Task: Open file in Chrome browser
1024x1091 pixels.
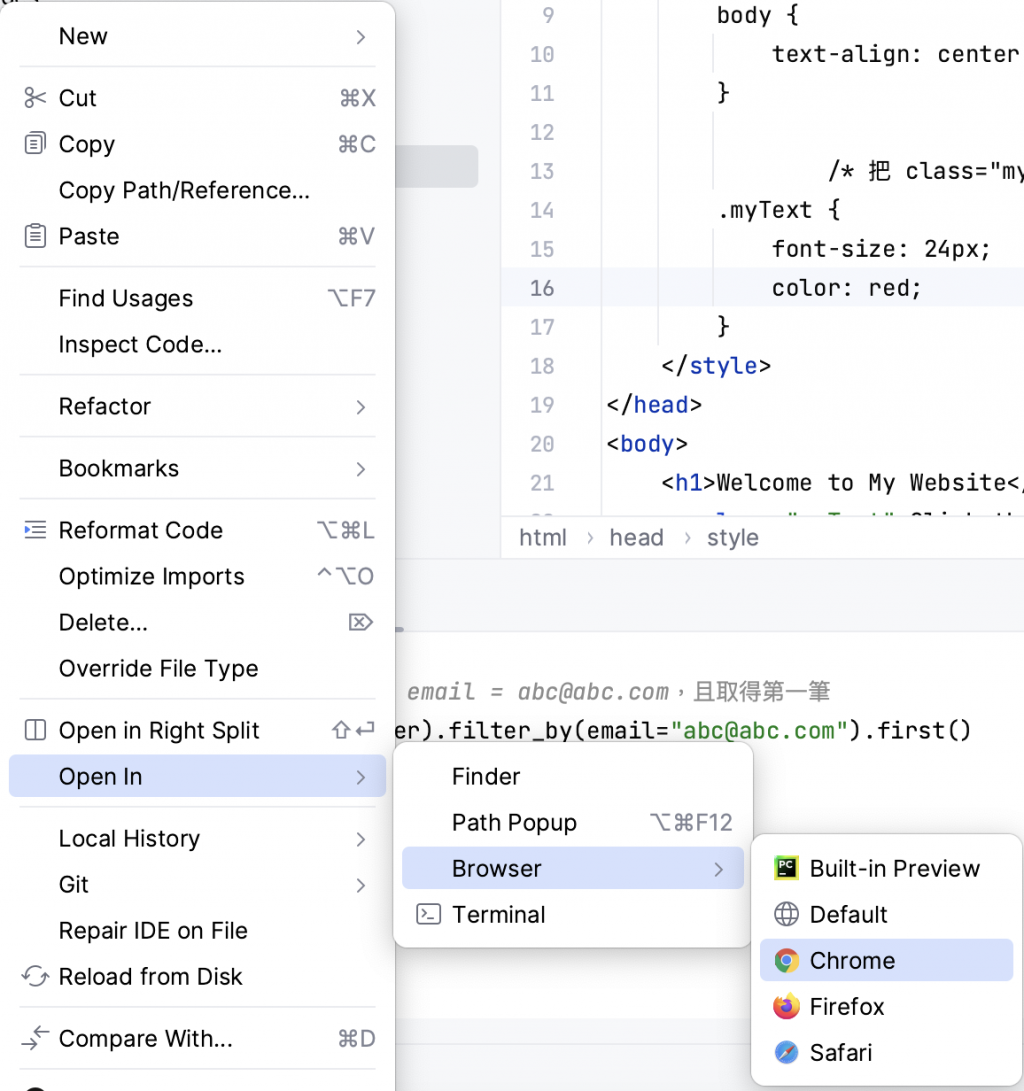Action: click(852, 961)
